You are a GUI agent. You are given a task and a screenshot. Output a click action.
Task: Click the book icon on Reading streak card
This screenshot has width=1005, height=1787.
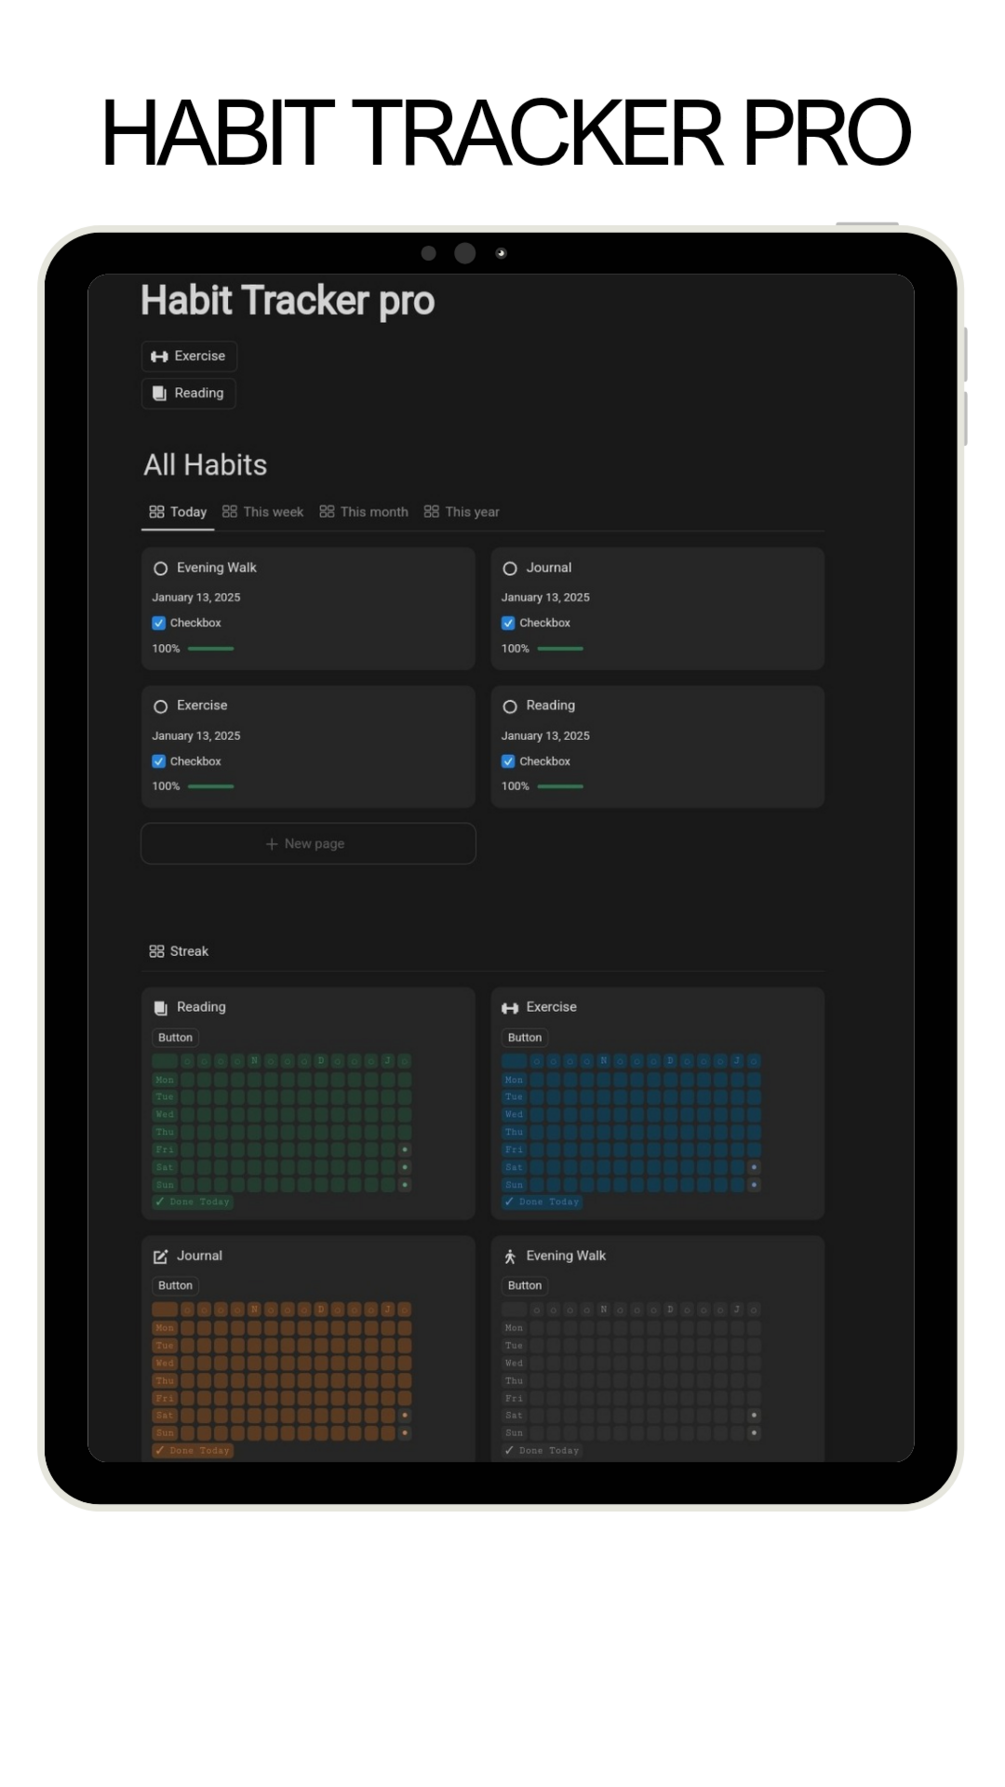tap(160, 1008)
